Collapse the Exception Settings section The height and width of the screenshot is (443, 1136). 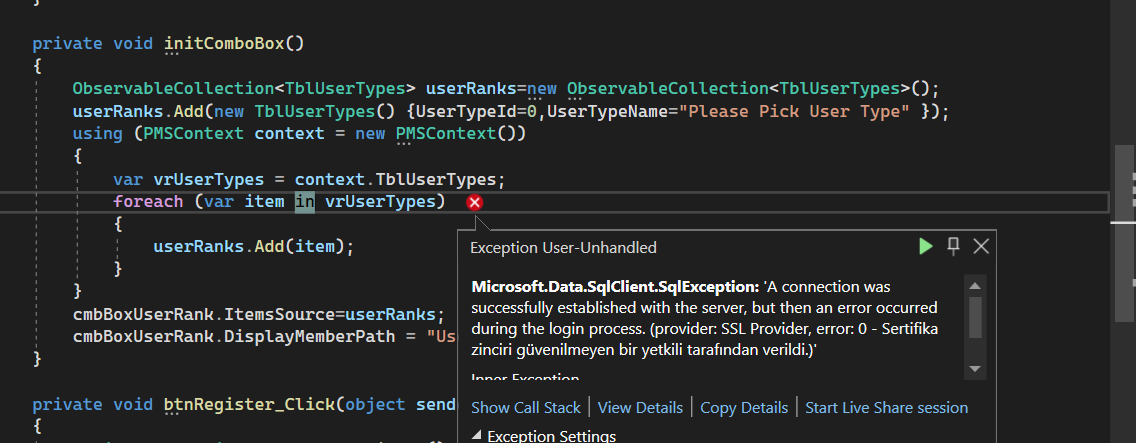[x=477, y=436]
